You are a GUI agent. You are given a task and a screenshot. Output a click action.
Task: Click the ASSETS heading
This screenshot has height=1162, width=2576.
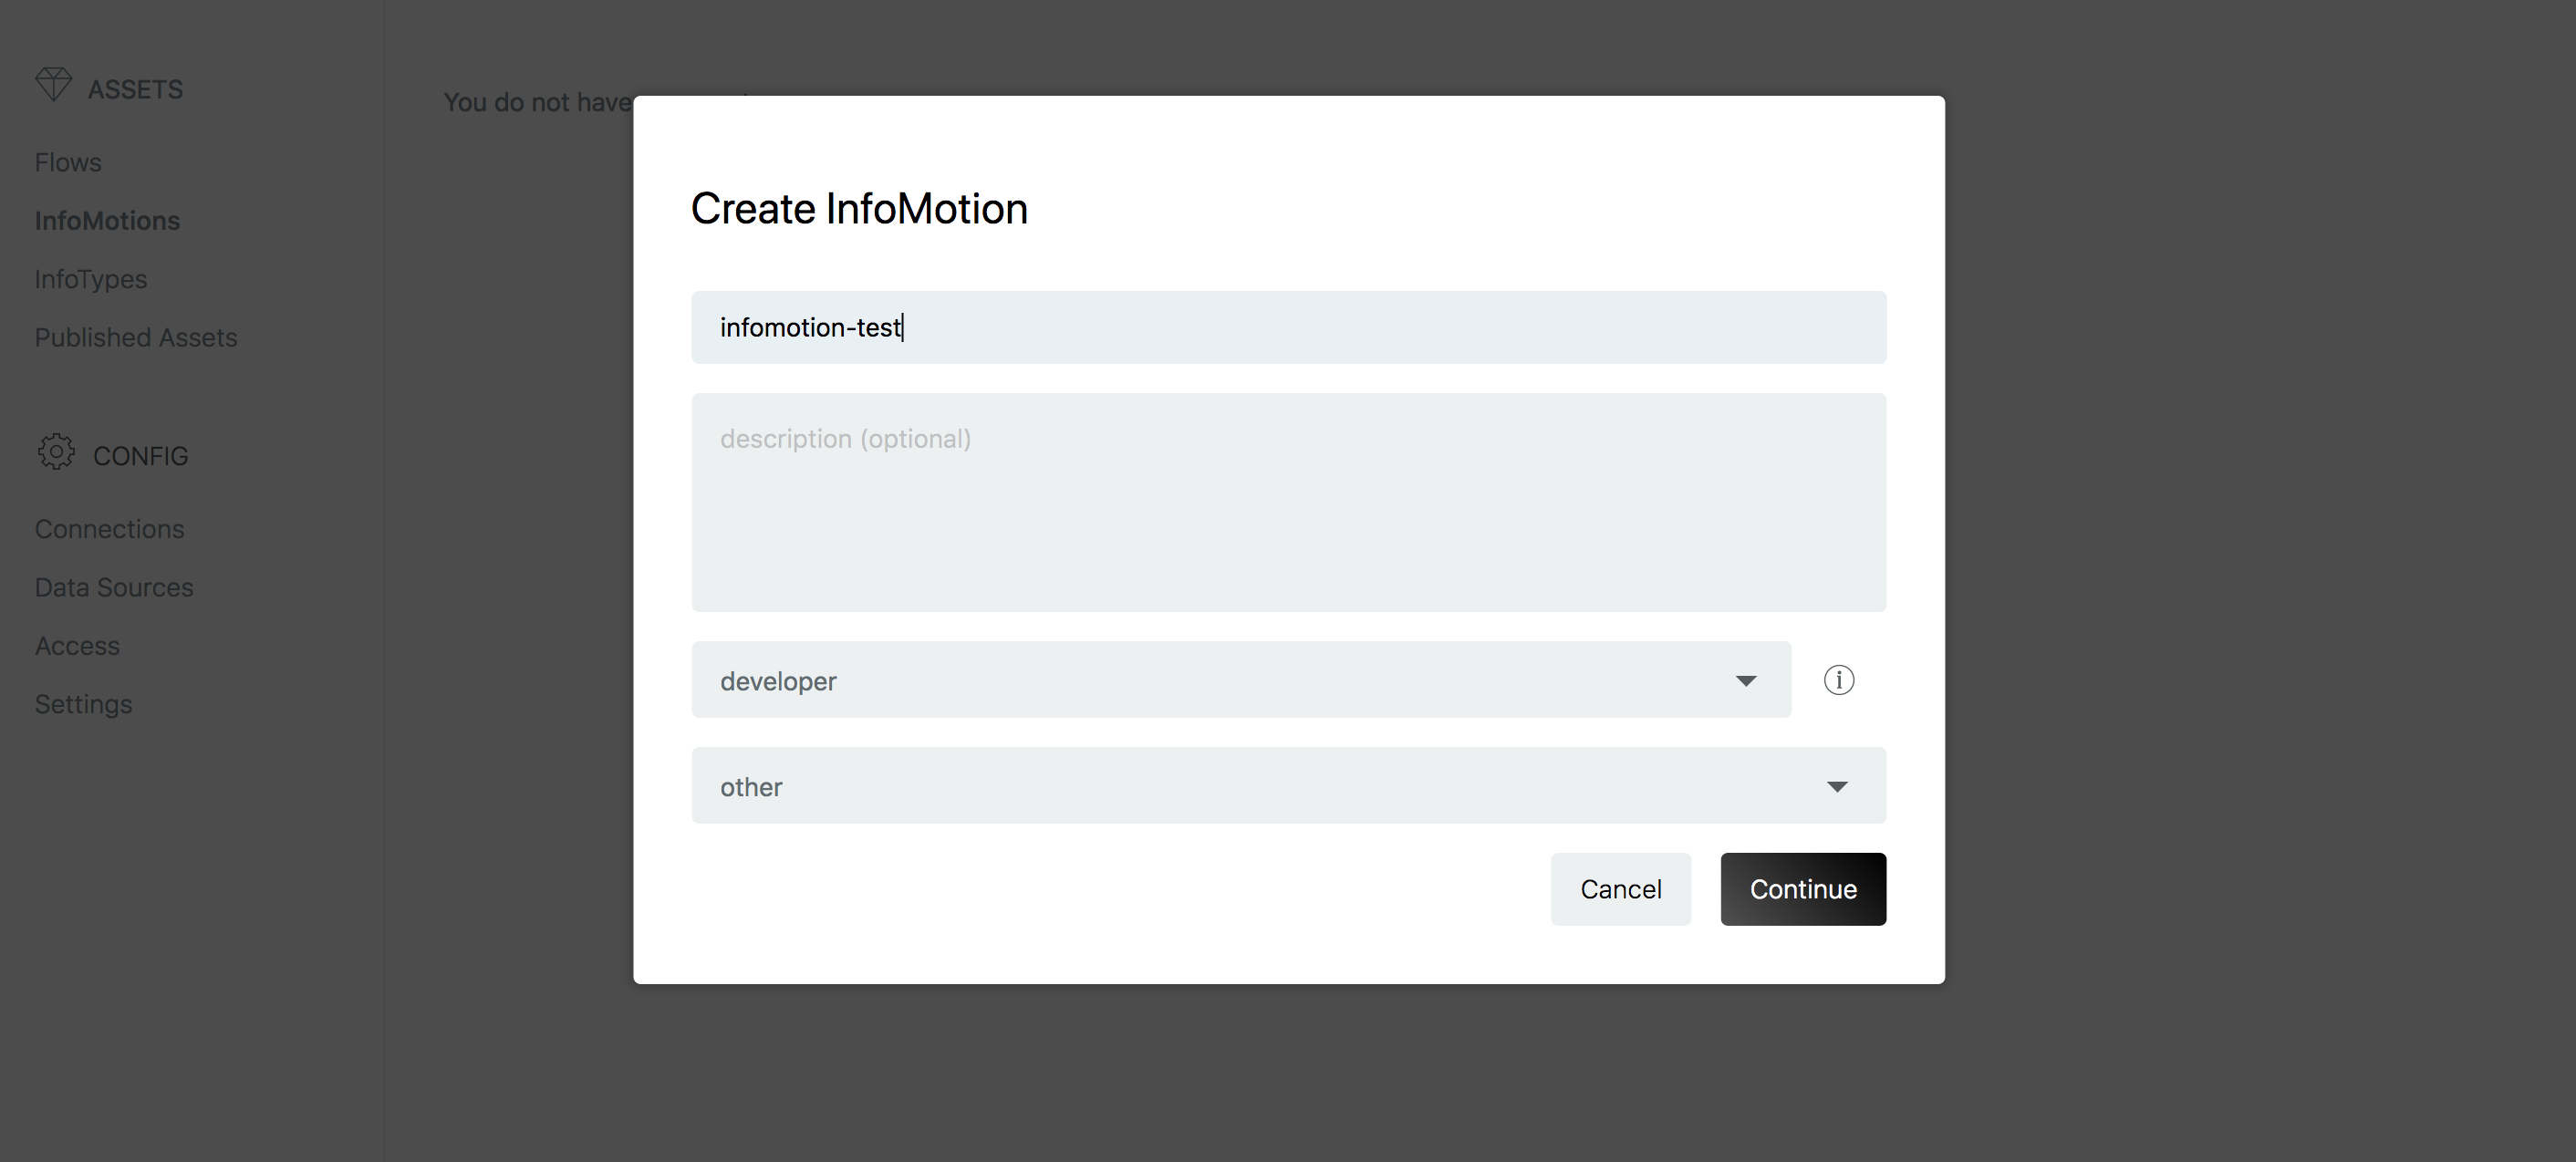135,88
